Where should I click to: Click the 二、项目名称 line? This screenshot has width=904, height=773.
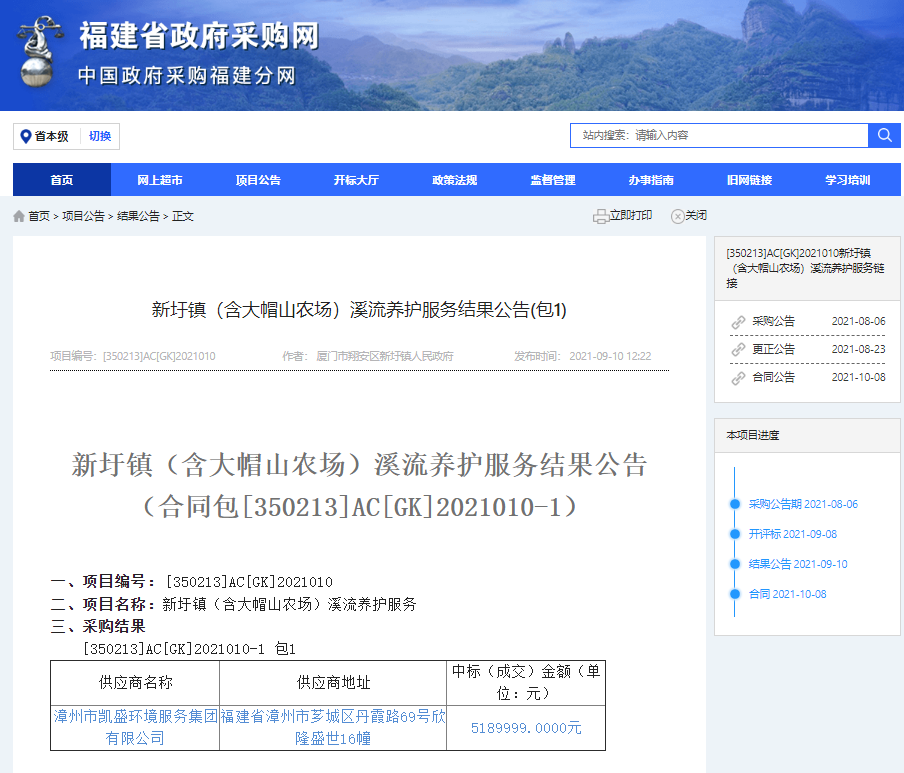pos(233,604)
